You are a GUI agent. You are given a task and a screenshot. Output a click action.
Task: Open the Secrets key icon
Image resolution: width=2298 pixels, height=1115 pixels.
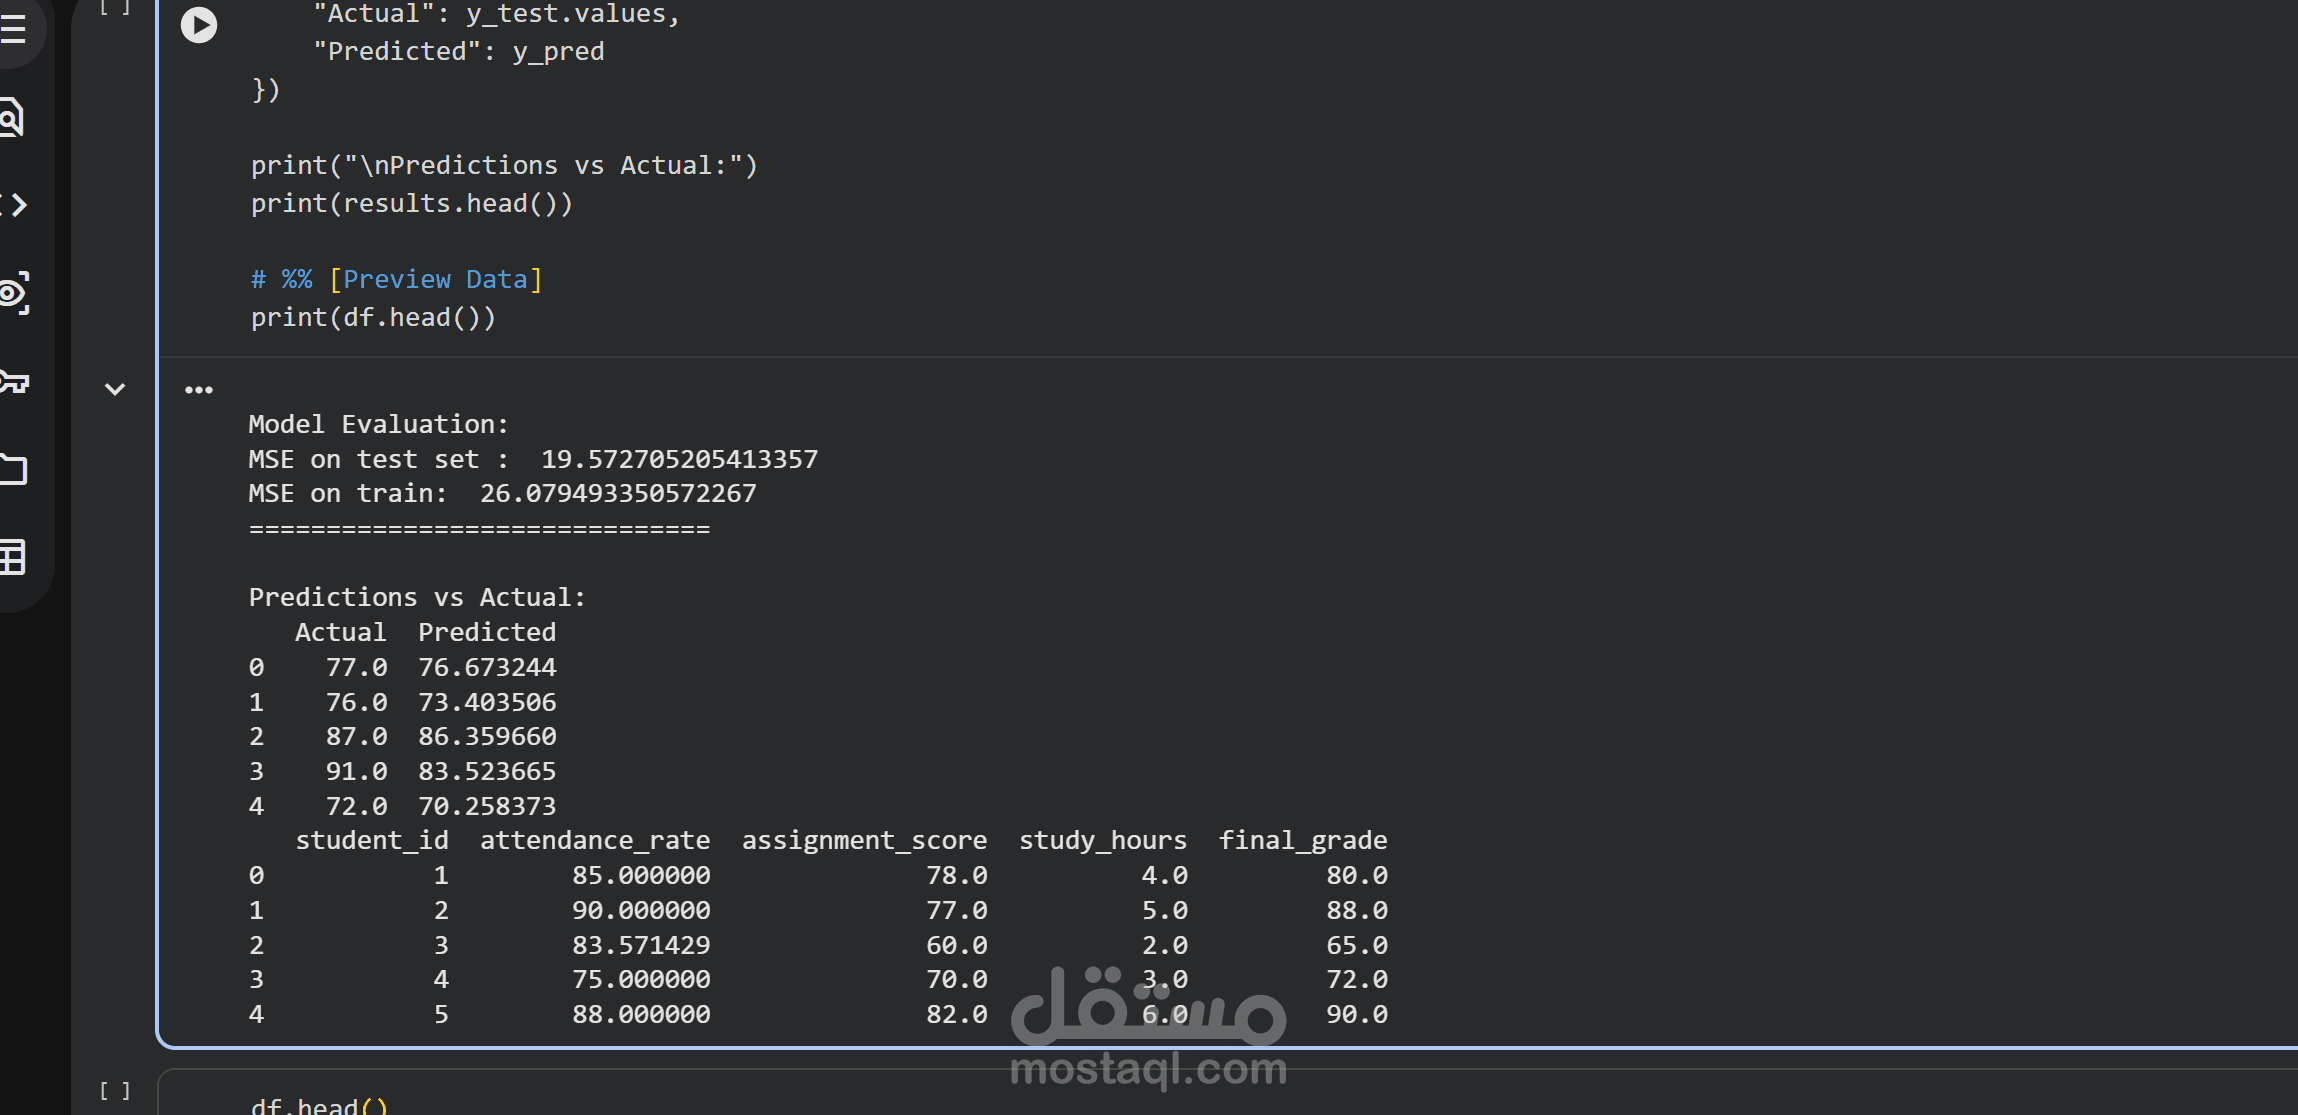click(x=13, y=381)
